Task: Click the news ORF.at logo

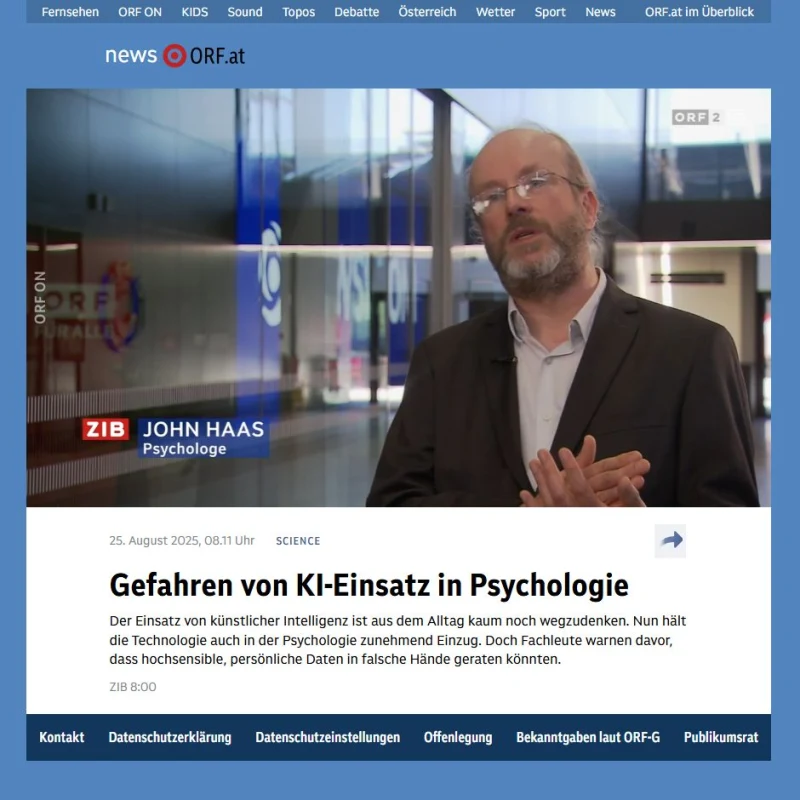Action: 175,56
